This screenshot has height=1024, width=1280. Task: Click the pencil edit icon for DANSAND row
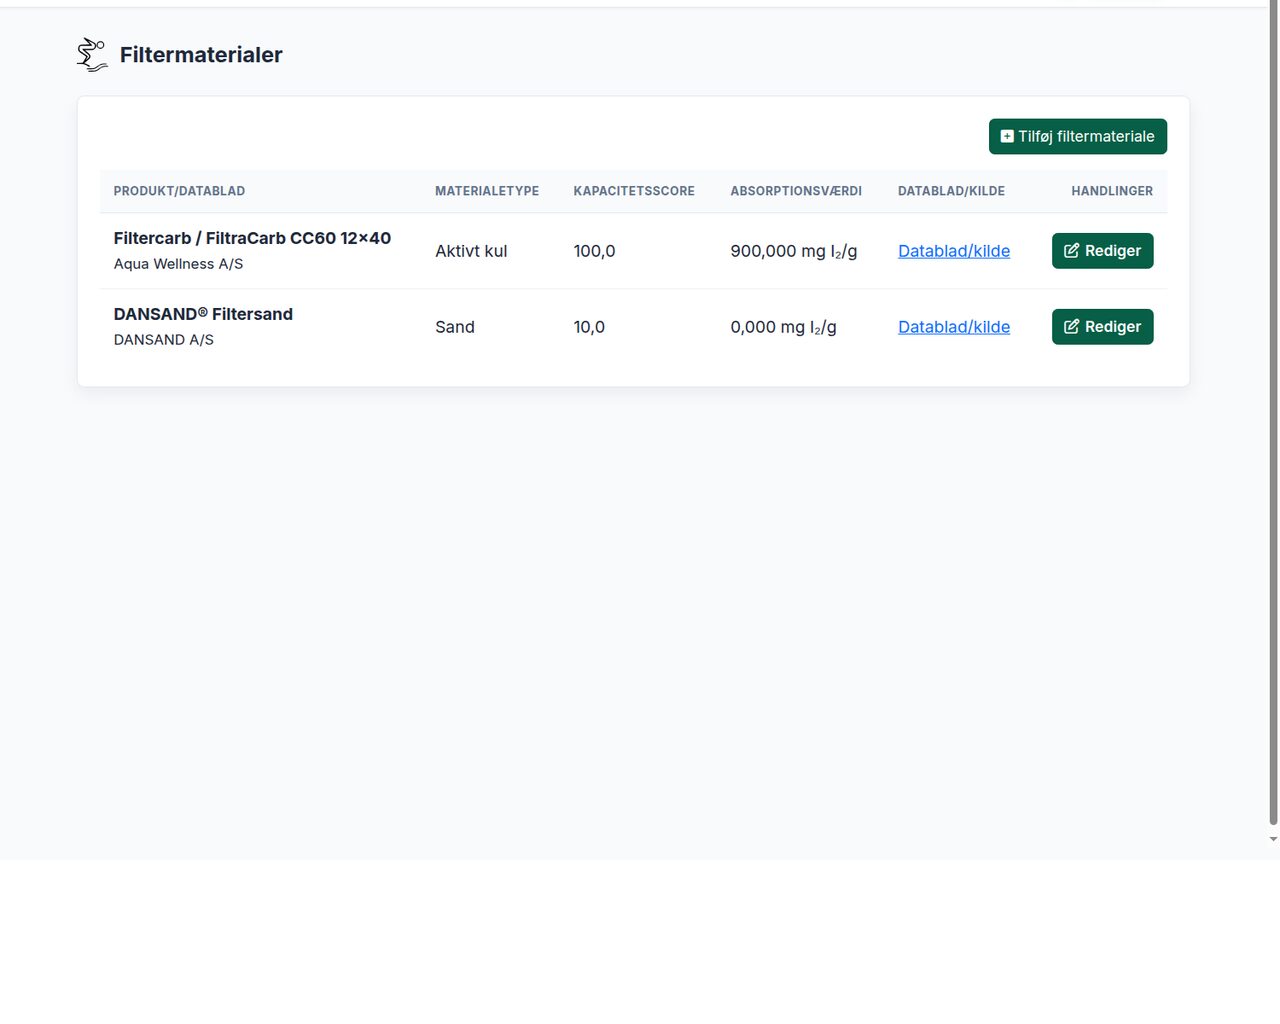(x=1071, y=327)
